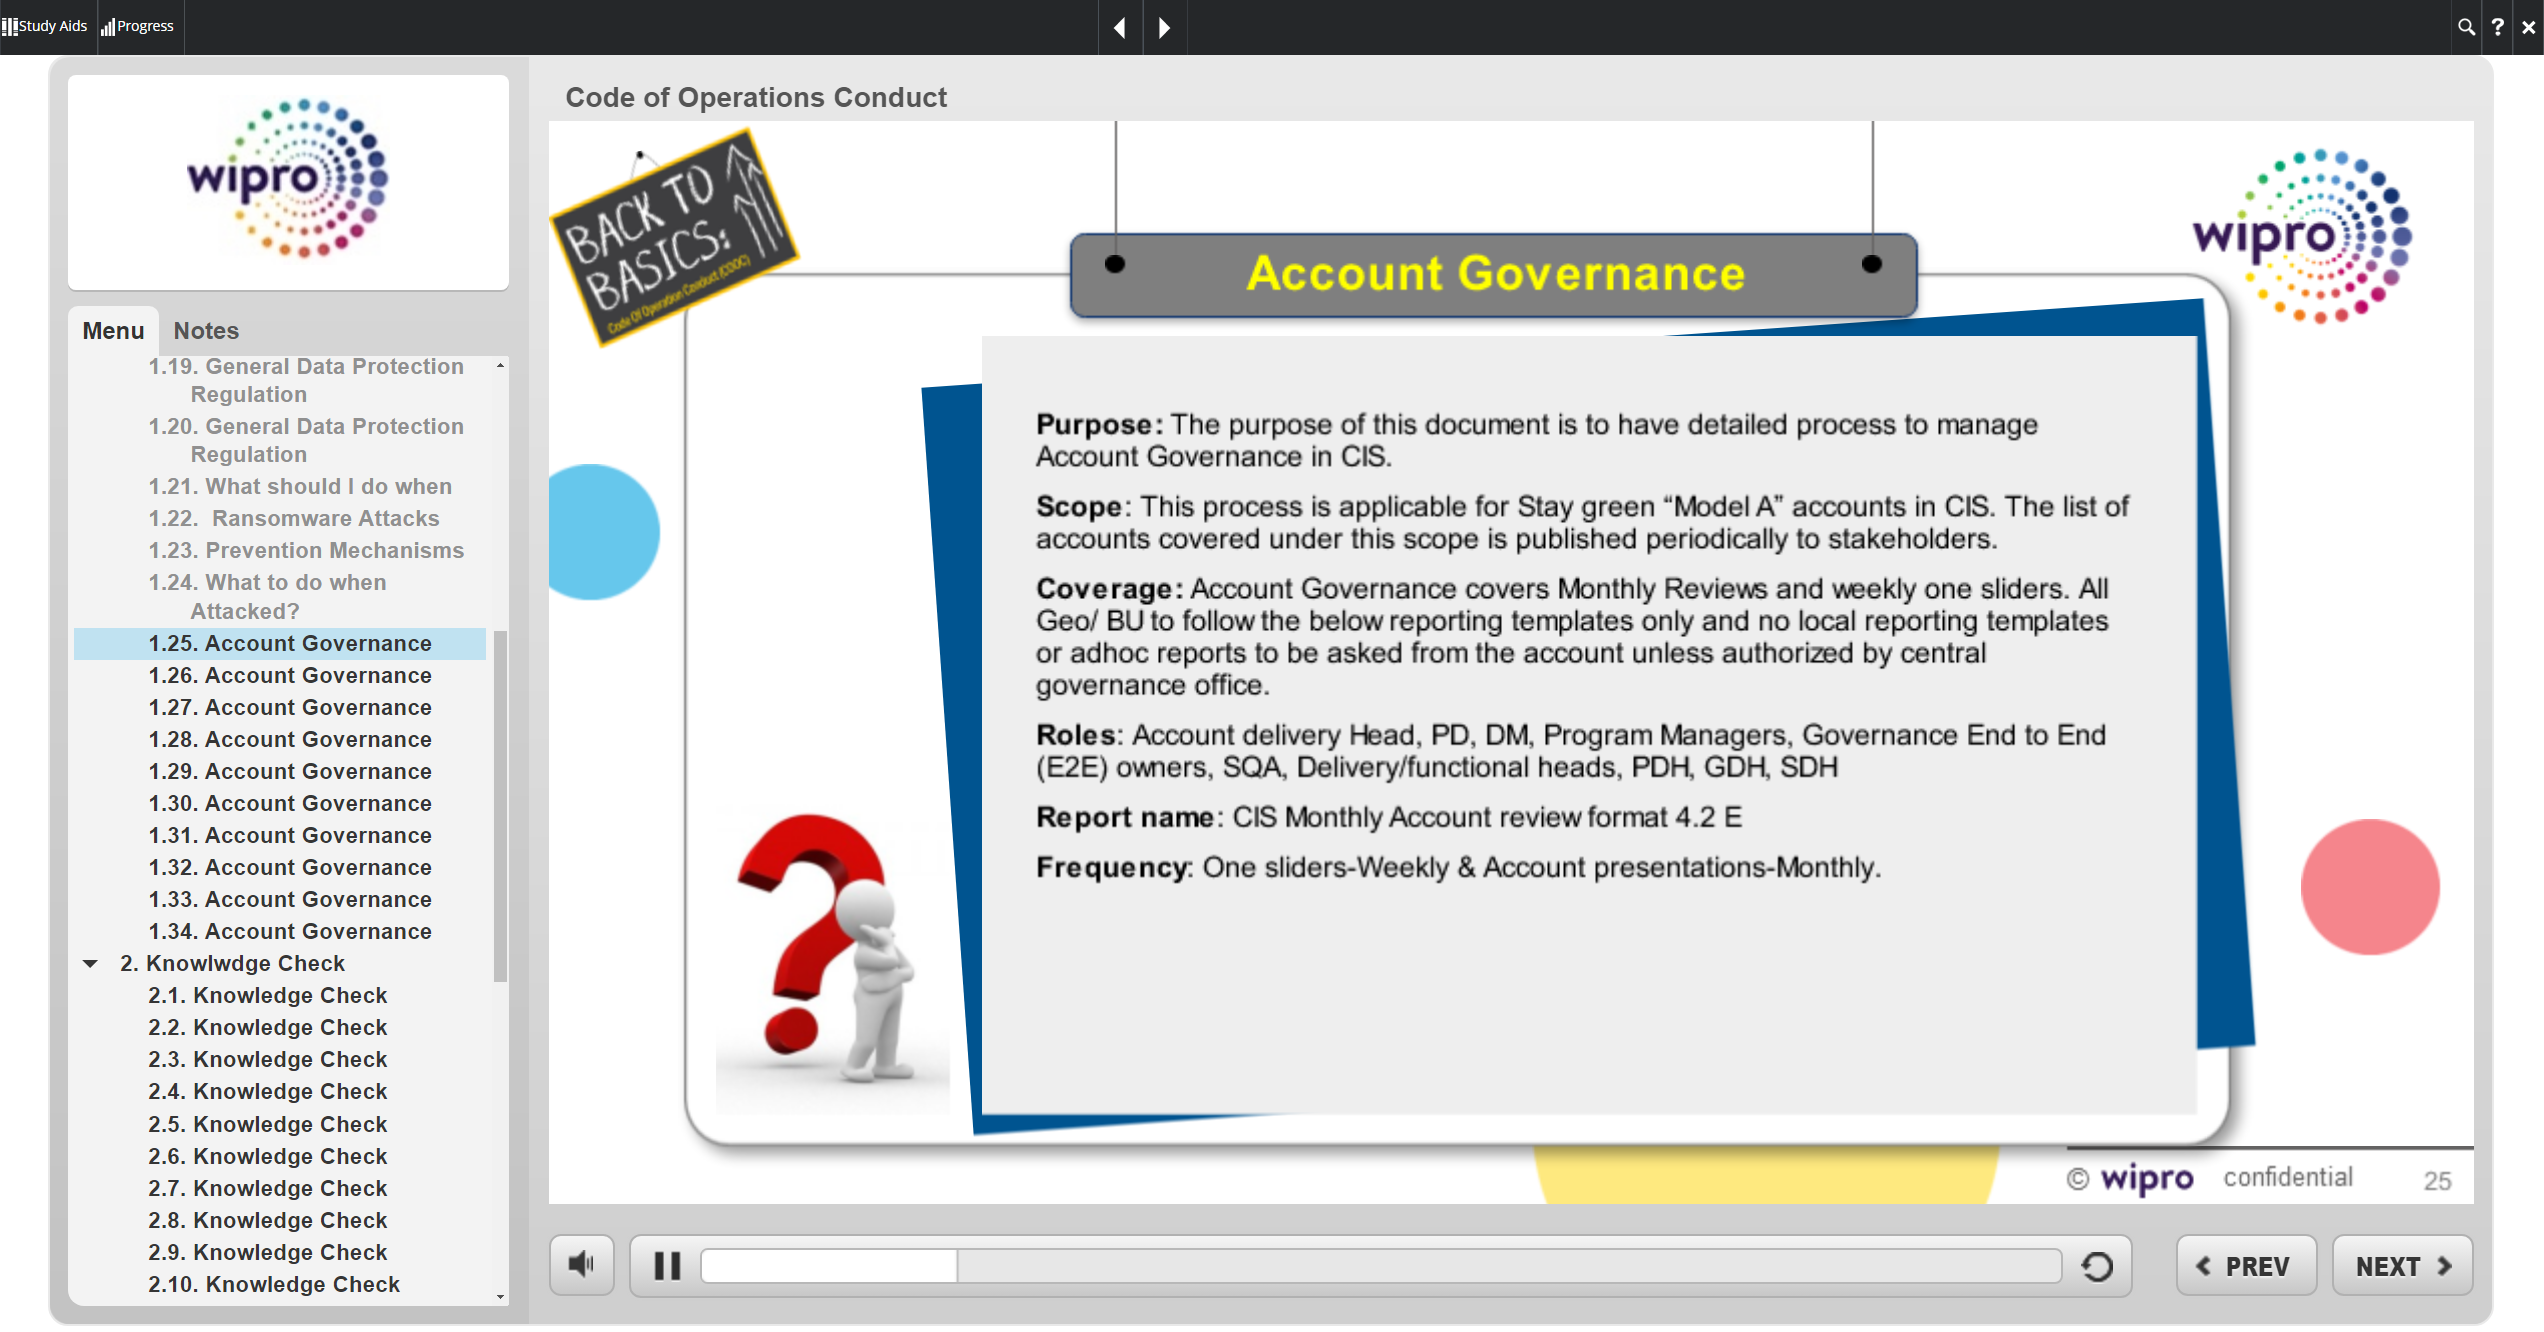Open help via the question mark icon
The image size is (2544, 1332).
coord(2498,27)
